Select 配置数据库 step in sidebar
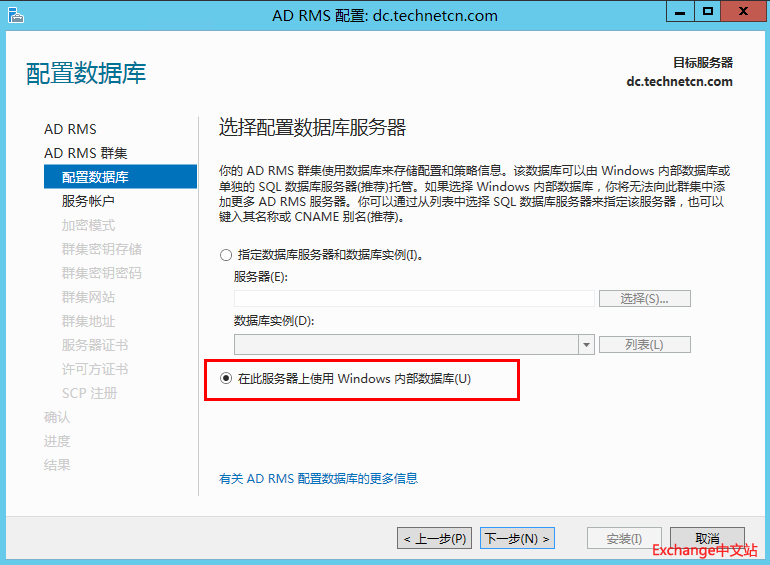 95,177
